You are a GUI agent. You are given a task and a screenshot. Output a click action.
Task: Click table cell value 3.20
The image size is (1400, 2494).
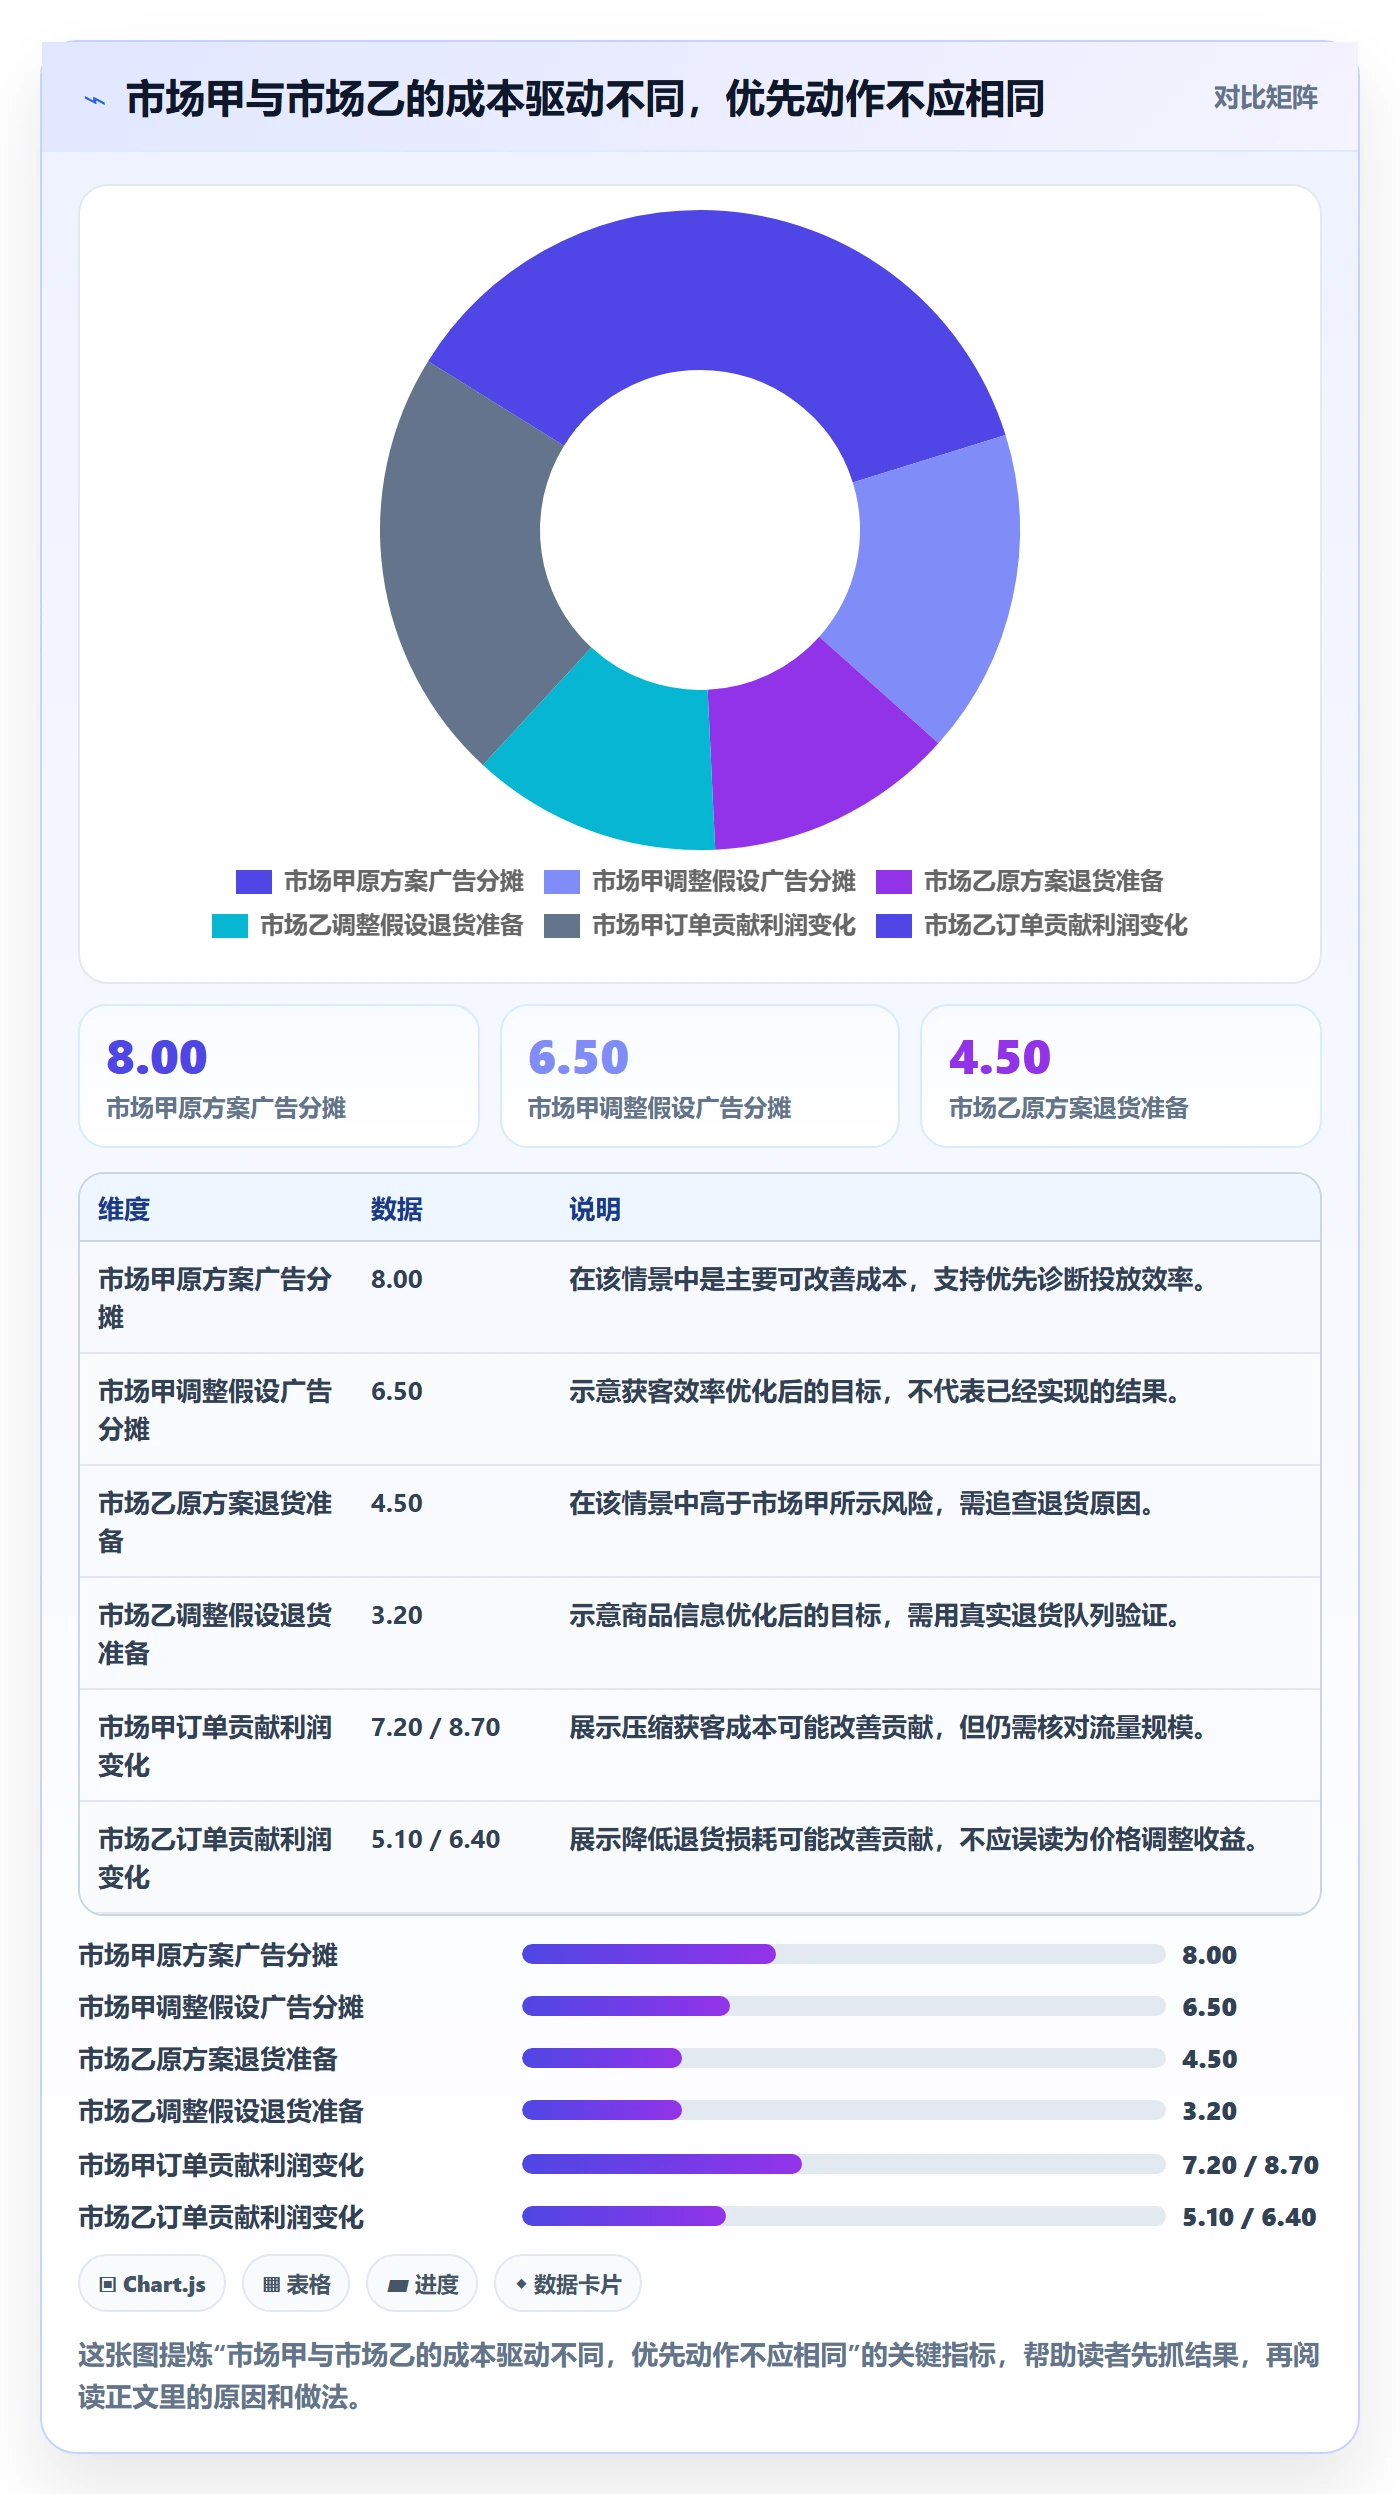point(397,1615)
